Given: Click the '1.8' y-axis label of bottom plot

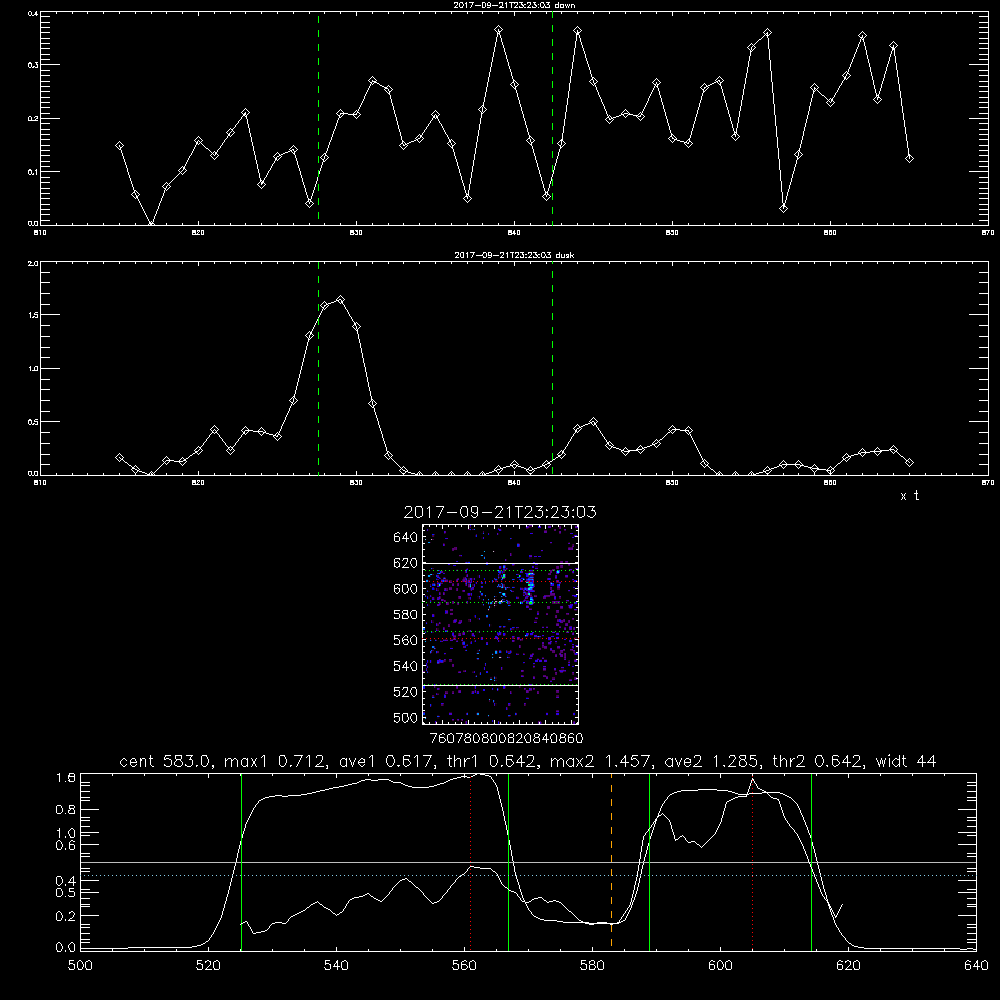Looking at the screenshot, I should pos(66,778).
